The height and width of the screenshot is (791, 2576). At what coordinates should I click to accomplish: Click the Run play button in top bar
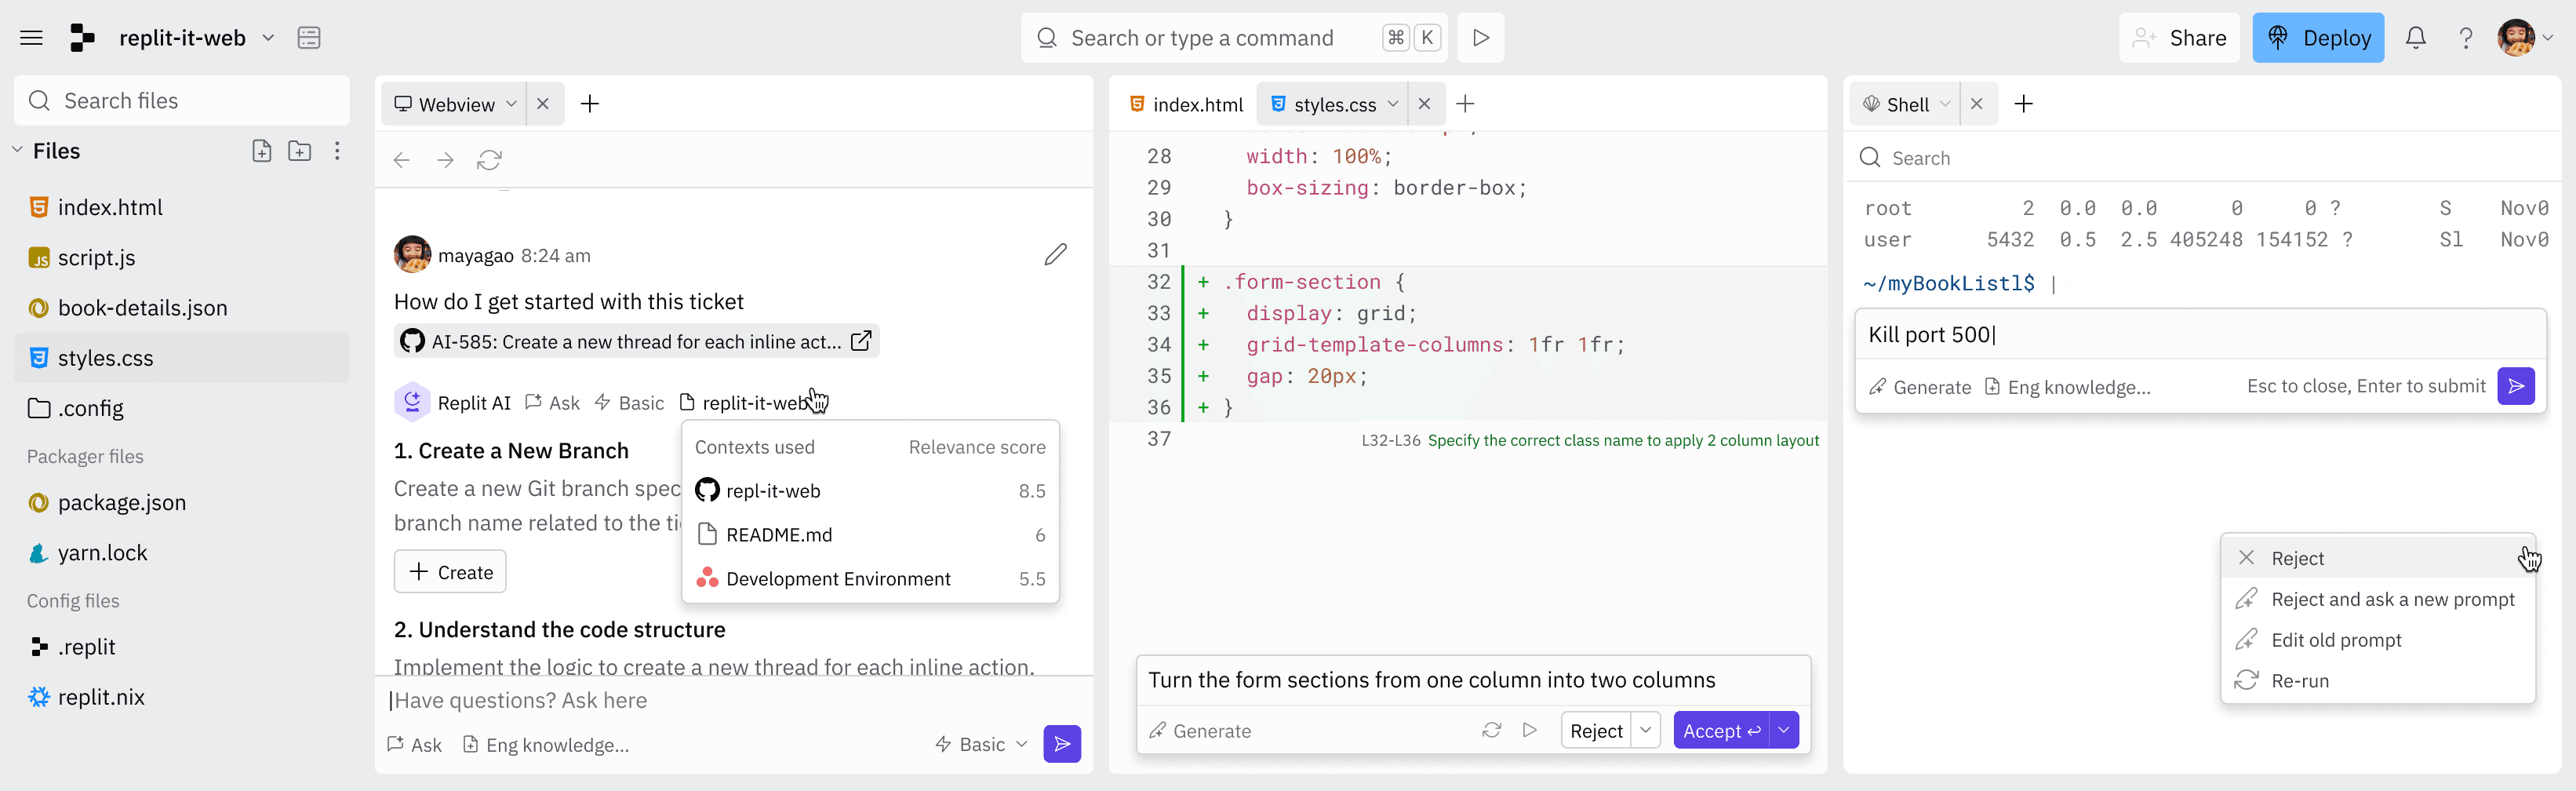click(1480, 38)
